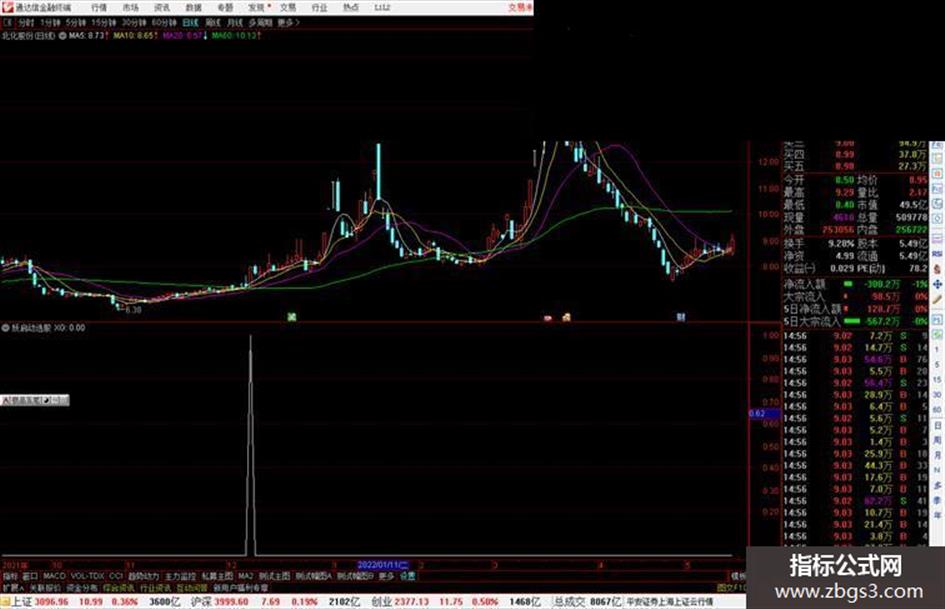Select the 60 minute sidebar shortcut
This screenshot has width=945, height=609.
(x=937, y=409)
